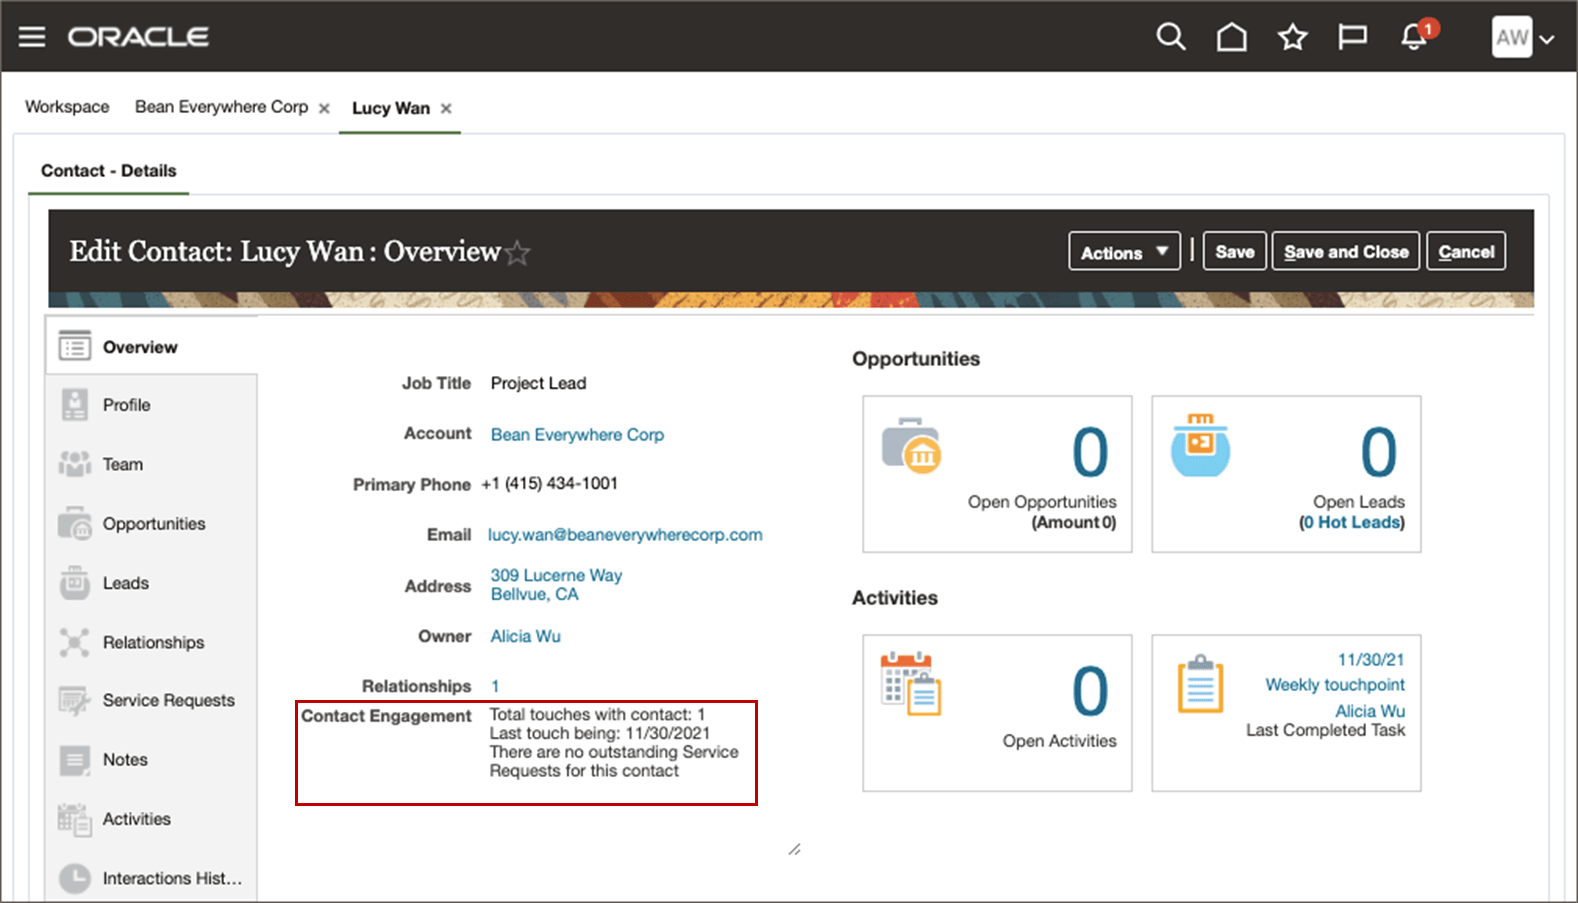Screen dimensions: 1578x903
Task: Select the Contact - Details tab
Action: [x=109, y=171]
